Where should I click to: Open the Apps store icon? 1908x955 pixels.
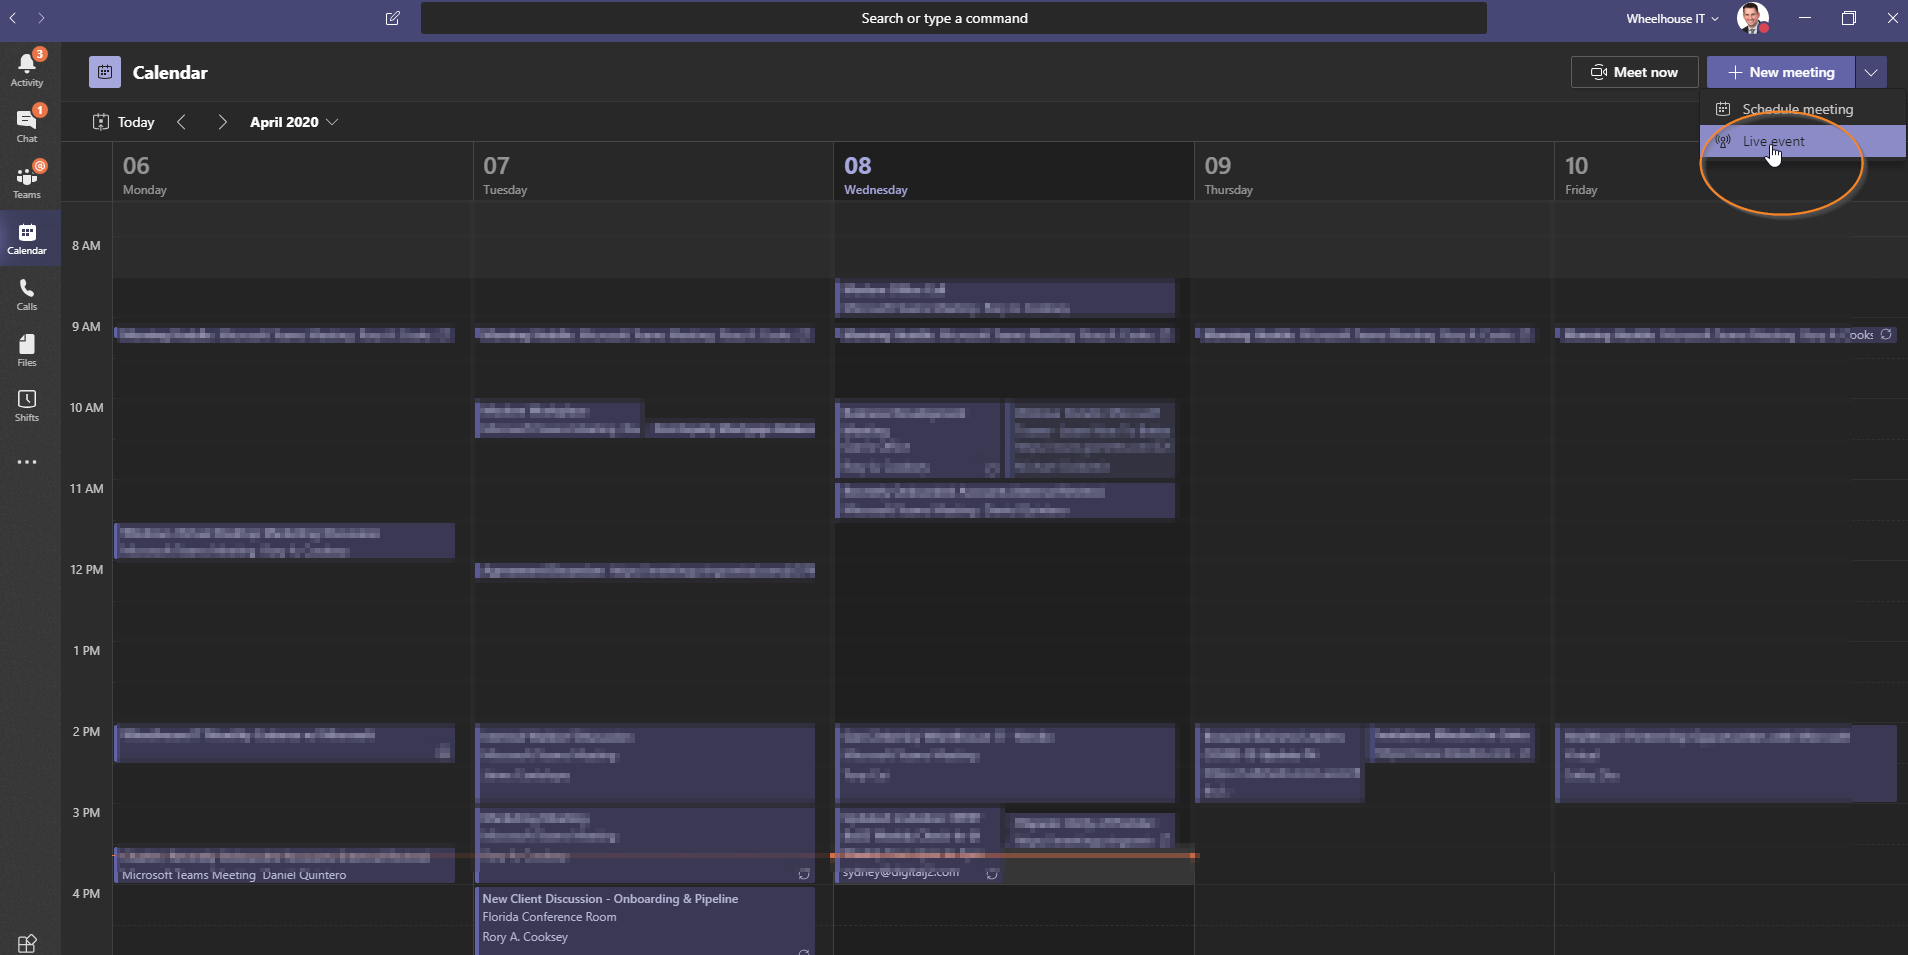pyautogui.click(x=27, y=942)
